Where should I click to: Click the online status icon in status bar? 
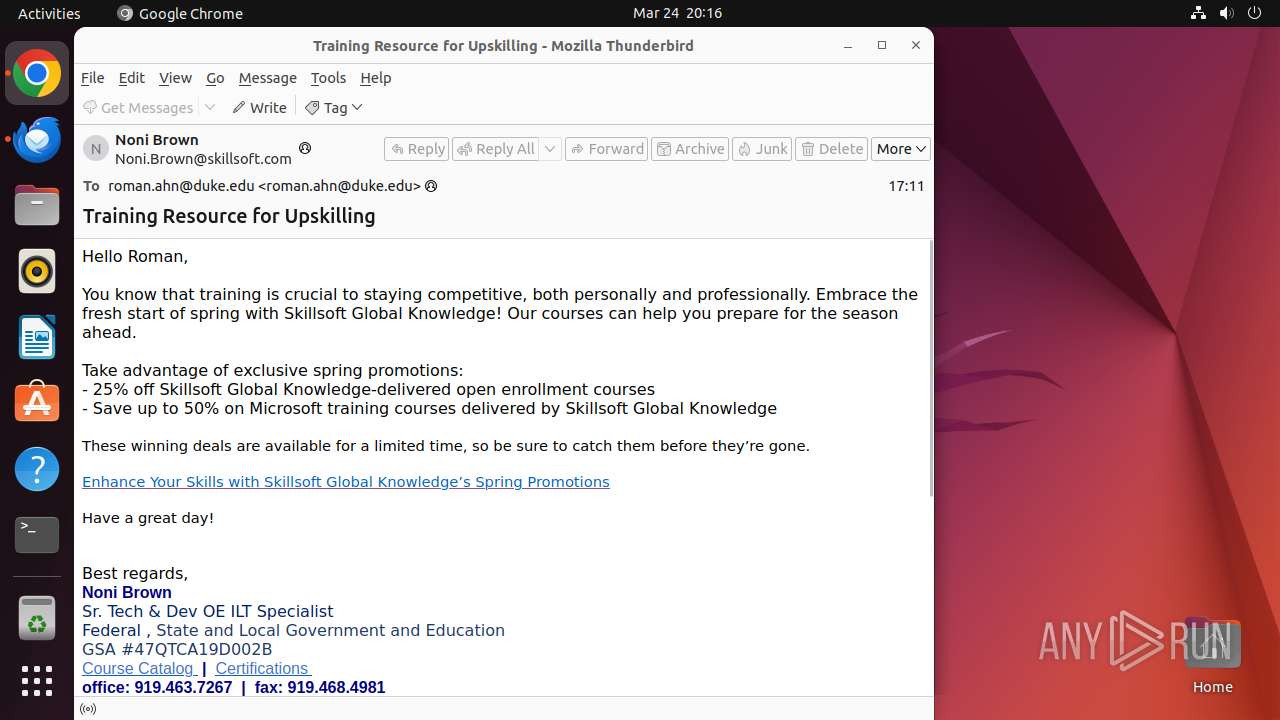coord(88,709)
